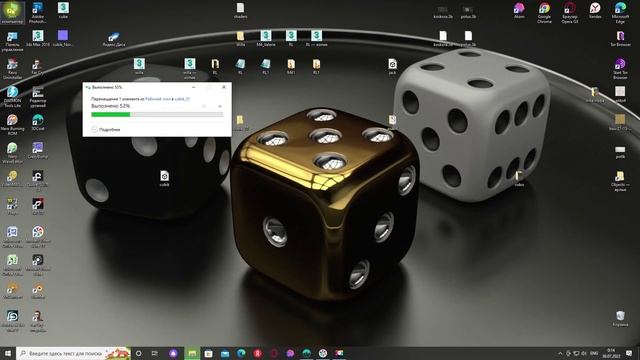Select the purple cubik_Nor image file

(63, 39)
